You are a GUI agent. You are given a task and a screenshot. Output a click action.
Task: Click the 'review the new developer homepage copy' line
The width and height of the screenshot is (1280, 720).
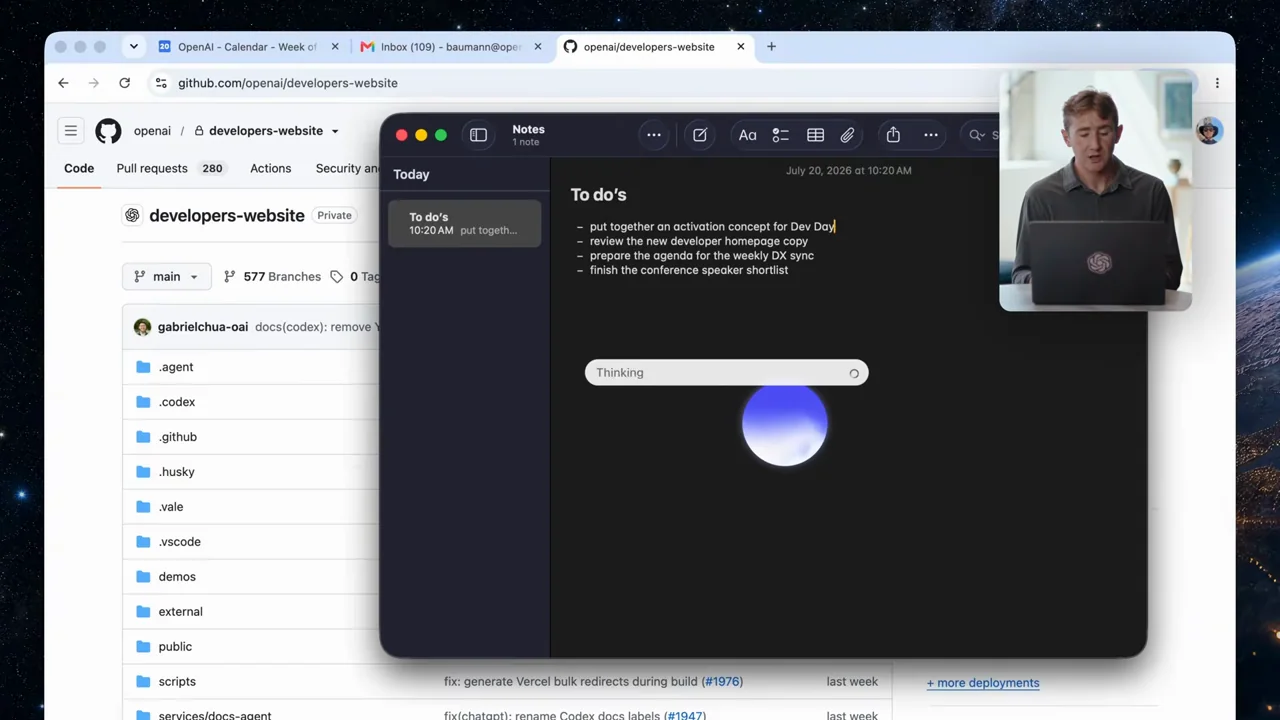tap(698, 241)
